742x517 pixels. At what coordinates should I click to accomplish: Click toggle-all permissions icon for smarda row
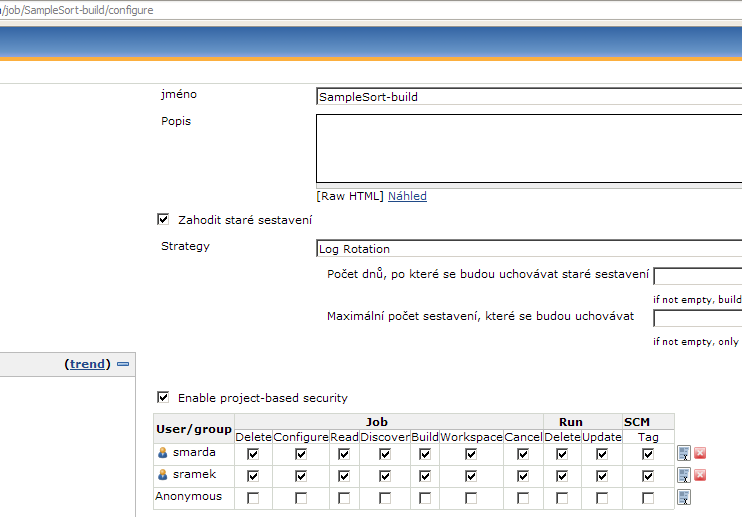click(684, 453)
